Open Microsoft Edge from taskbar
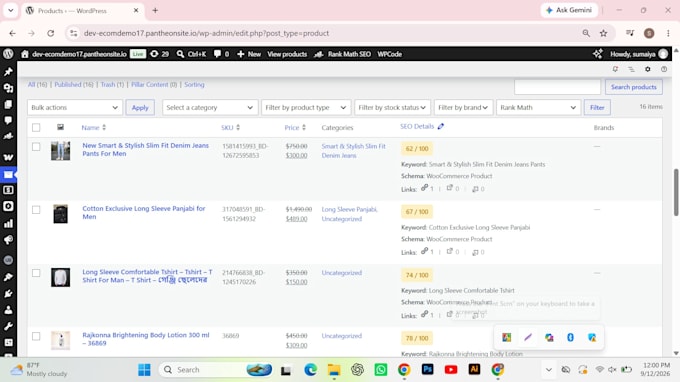680x382 pixels. (310, 369)
